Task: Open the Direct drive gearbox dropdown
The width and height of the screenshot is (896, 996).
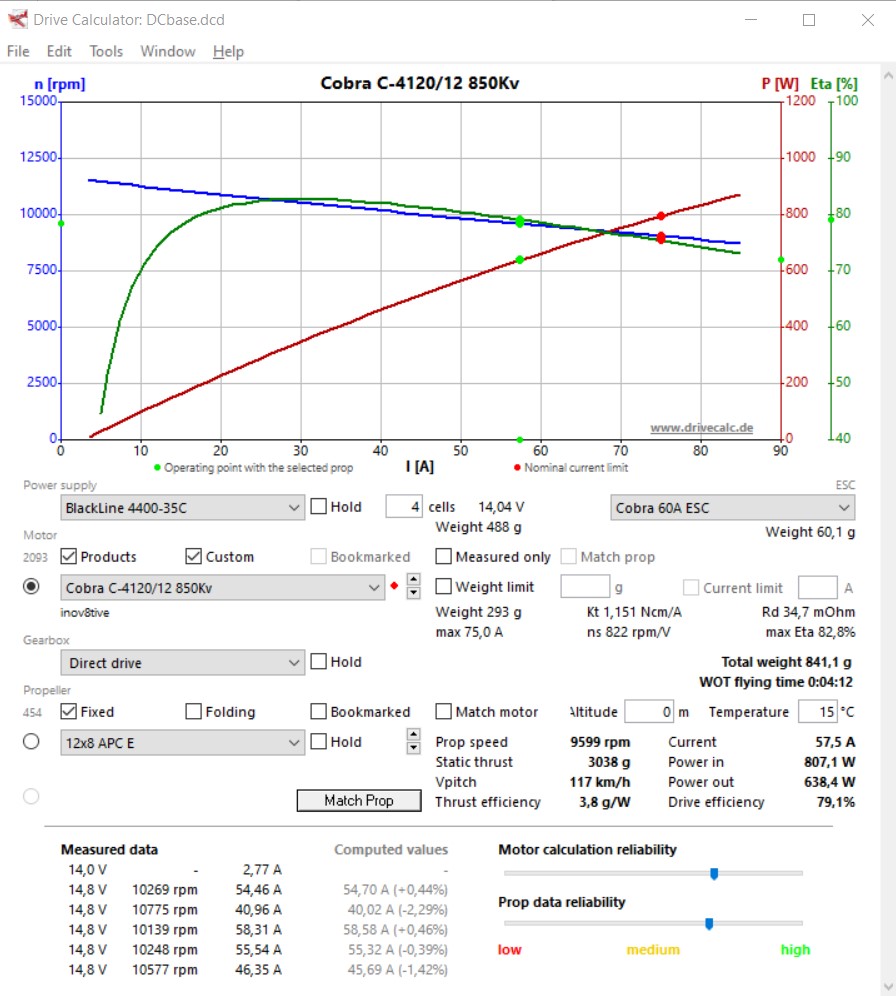Action: point(182,663)
